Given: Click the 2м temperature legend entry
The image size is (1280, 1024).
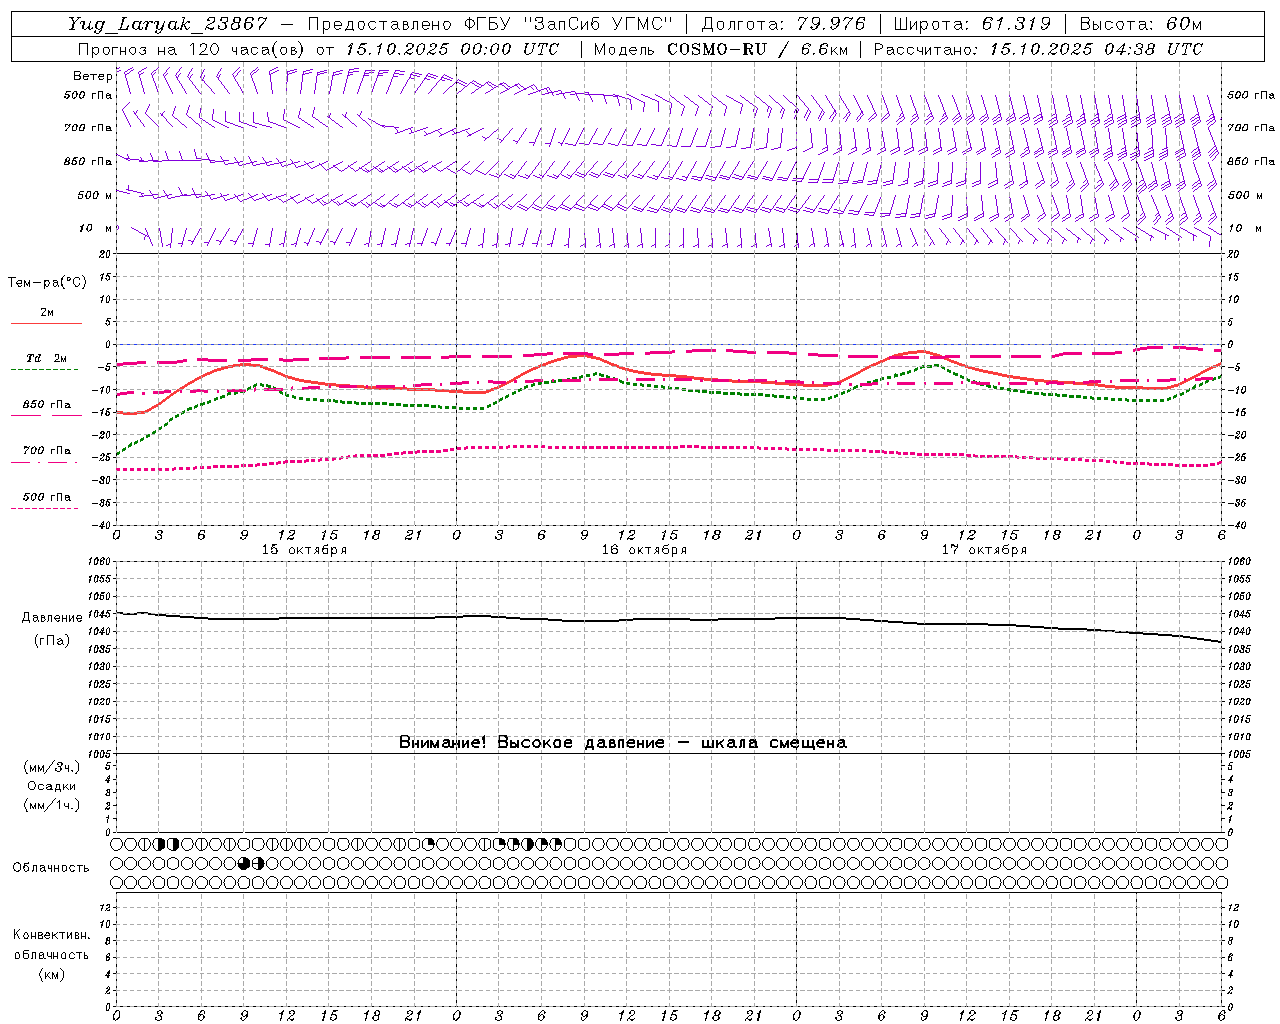Looking at the screenshot, I should tap(47, 313).
